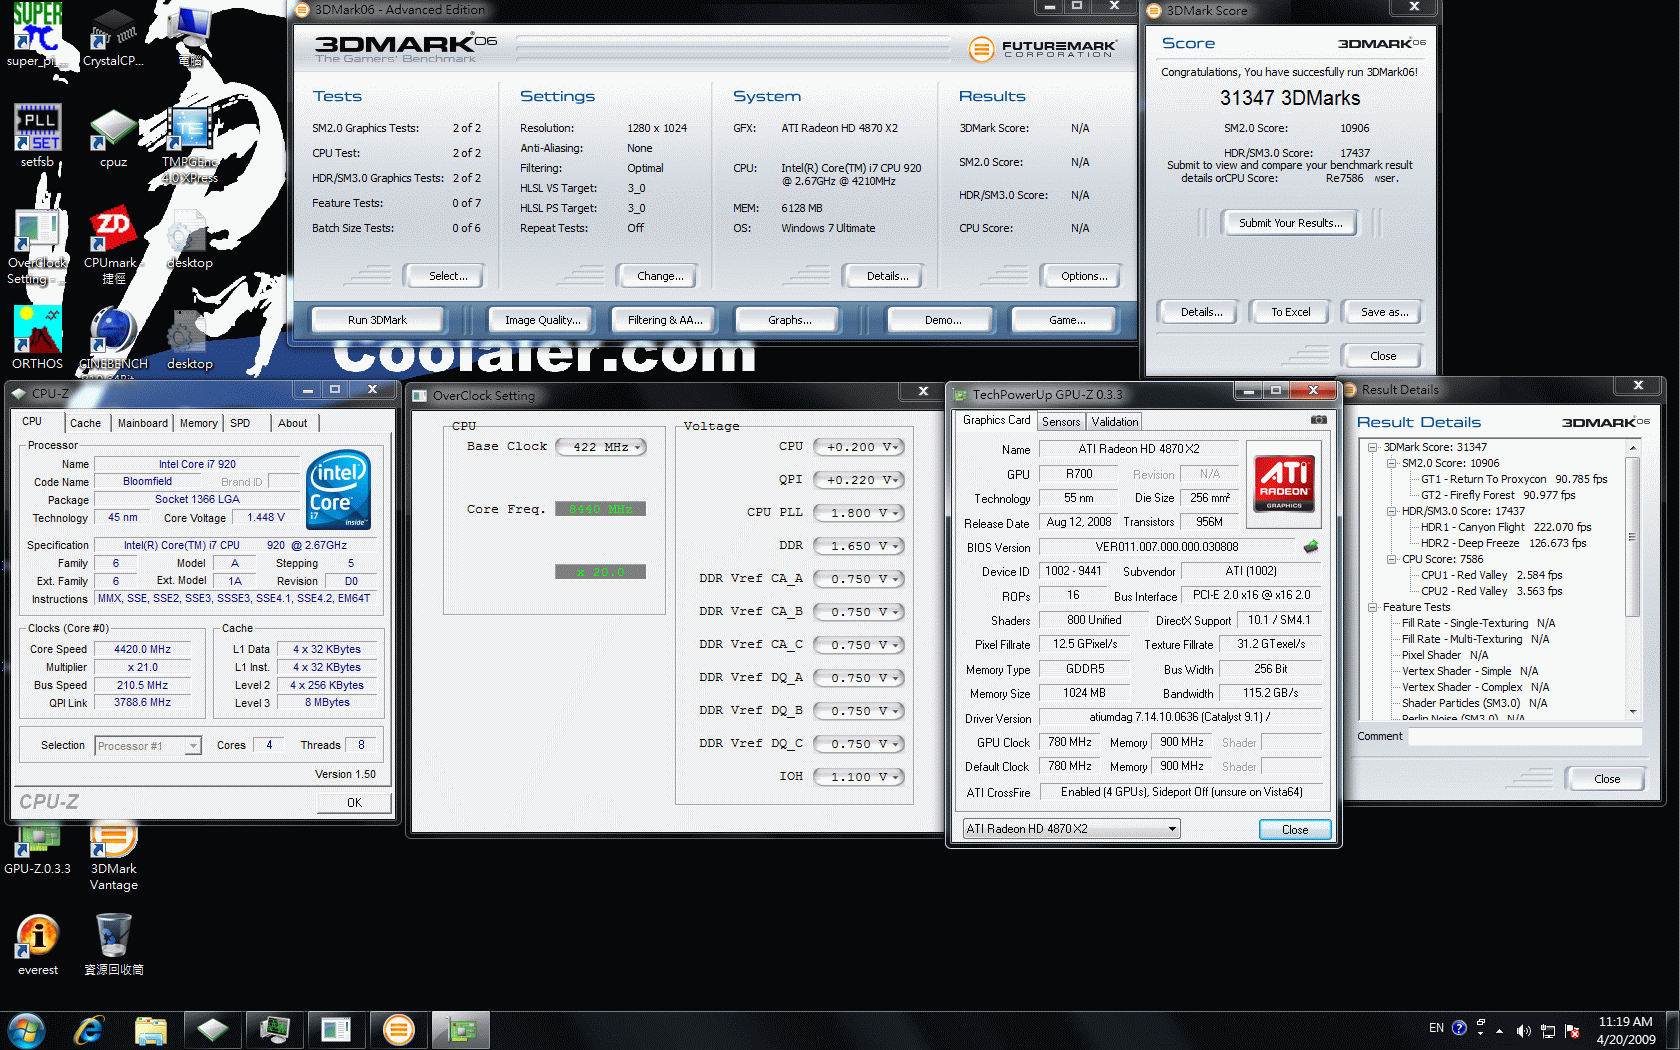Collapse the Feature Tests tree node
Viewport: 1680px width, 1050px height.
tap(1373, 607)
